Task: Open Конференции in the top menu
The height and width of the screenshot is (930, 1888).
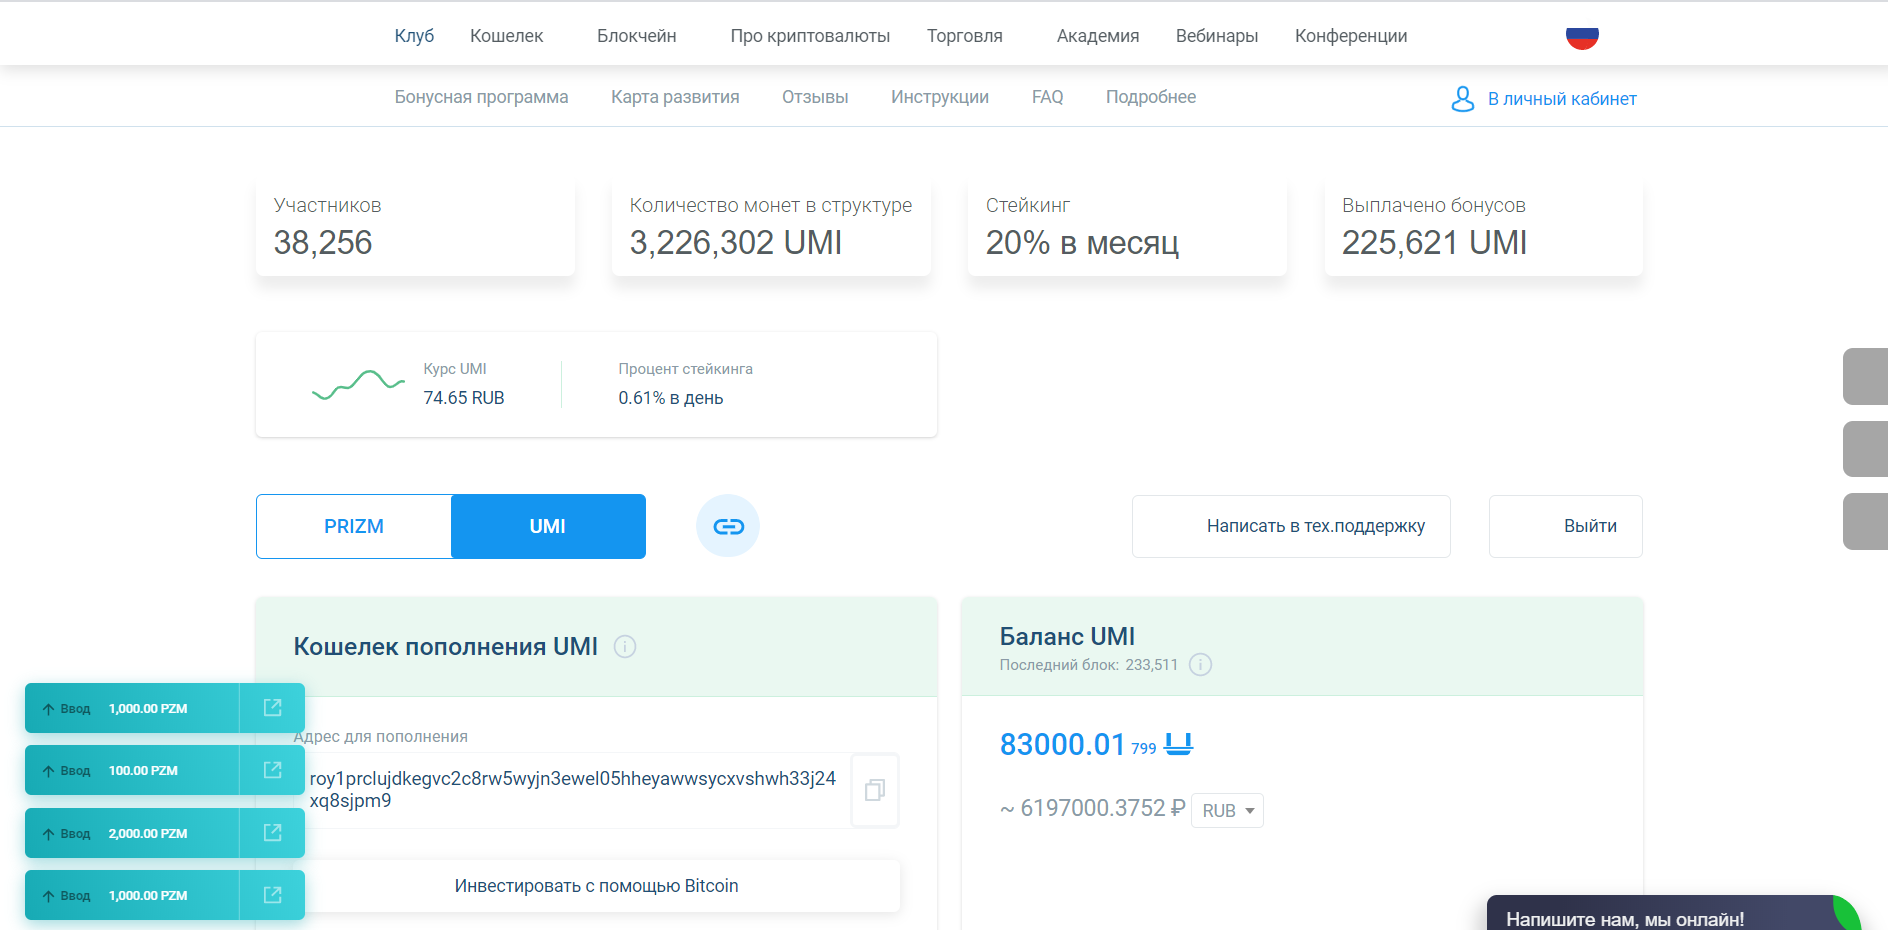Action: tap(1351, 36)
